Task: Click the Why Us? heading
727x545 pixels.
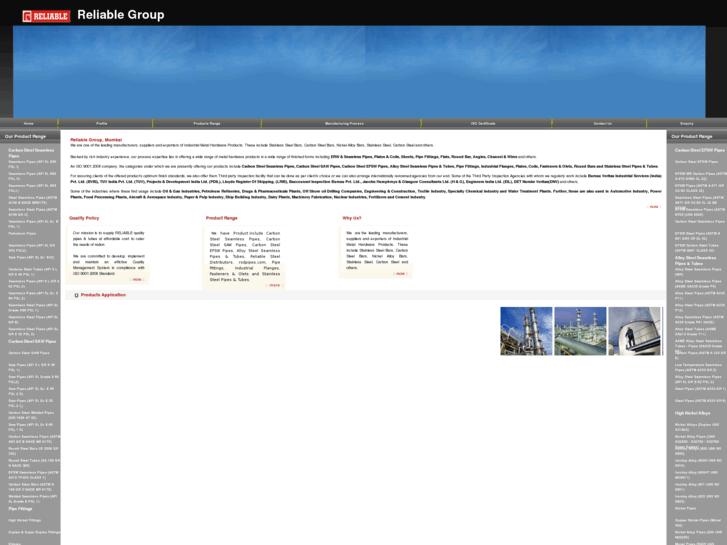Action: point(352,218)
